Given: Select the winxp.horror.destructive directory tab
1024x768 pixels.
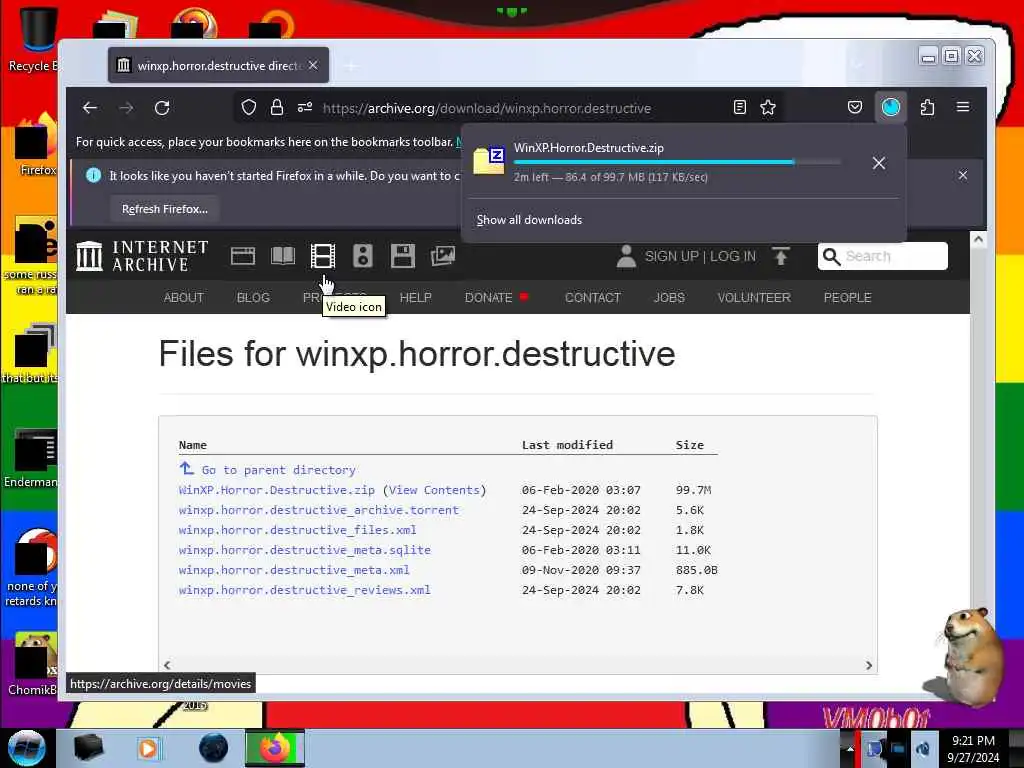Looking at the screenshot, I should point(219,65).
